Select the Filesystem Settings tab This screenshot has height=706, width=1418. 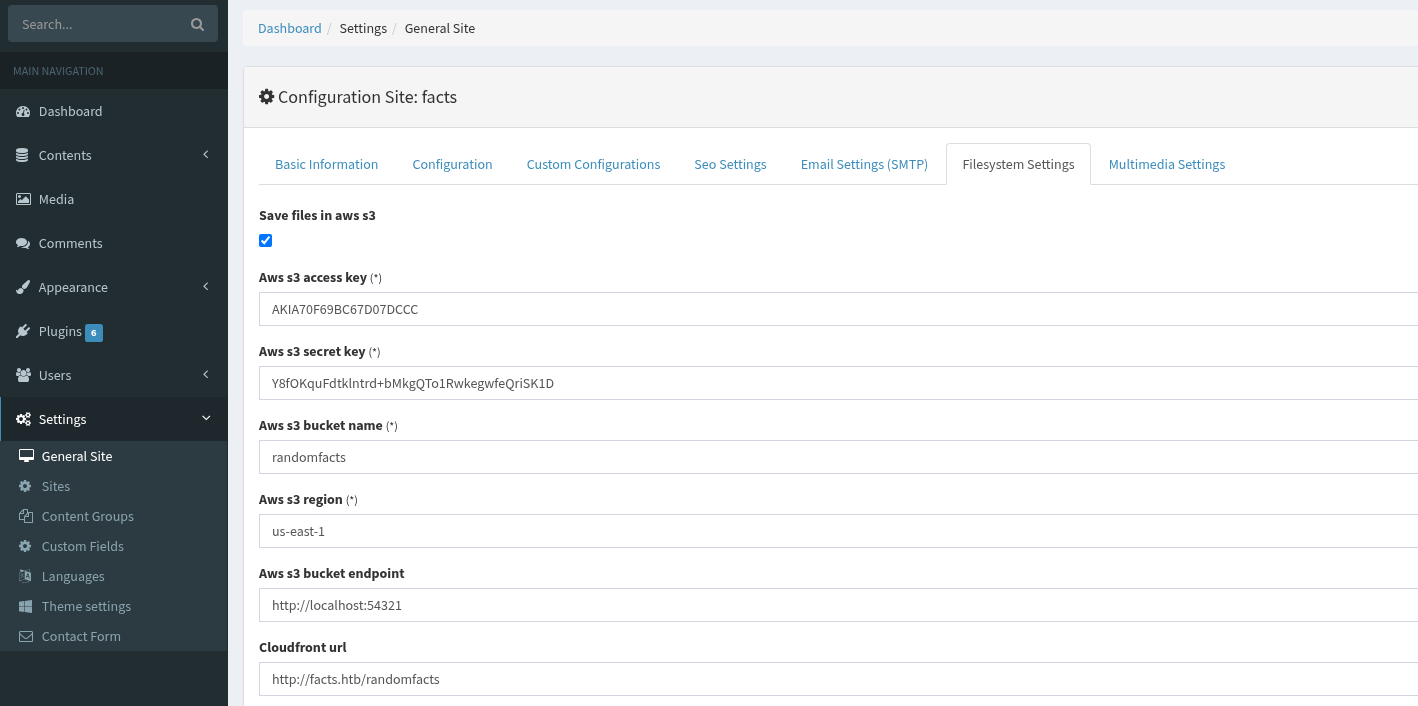click(1018, 164)
